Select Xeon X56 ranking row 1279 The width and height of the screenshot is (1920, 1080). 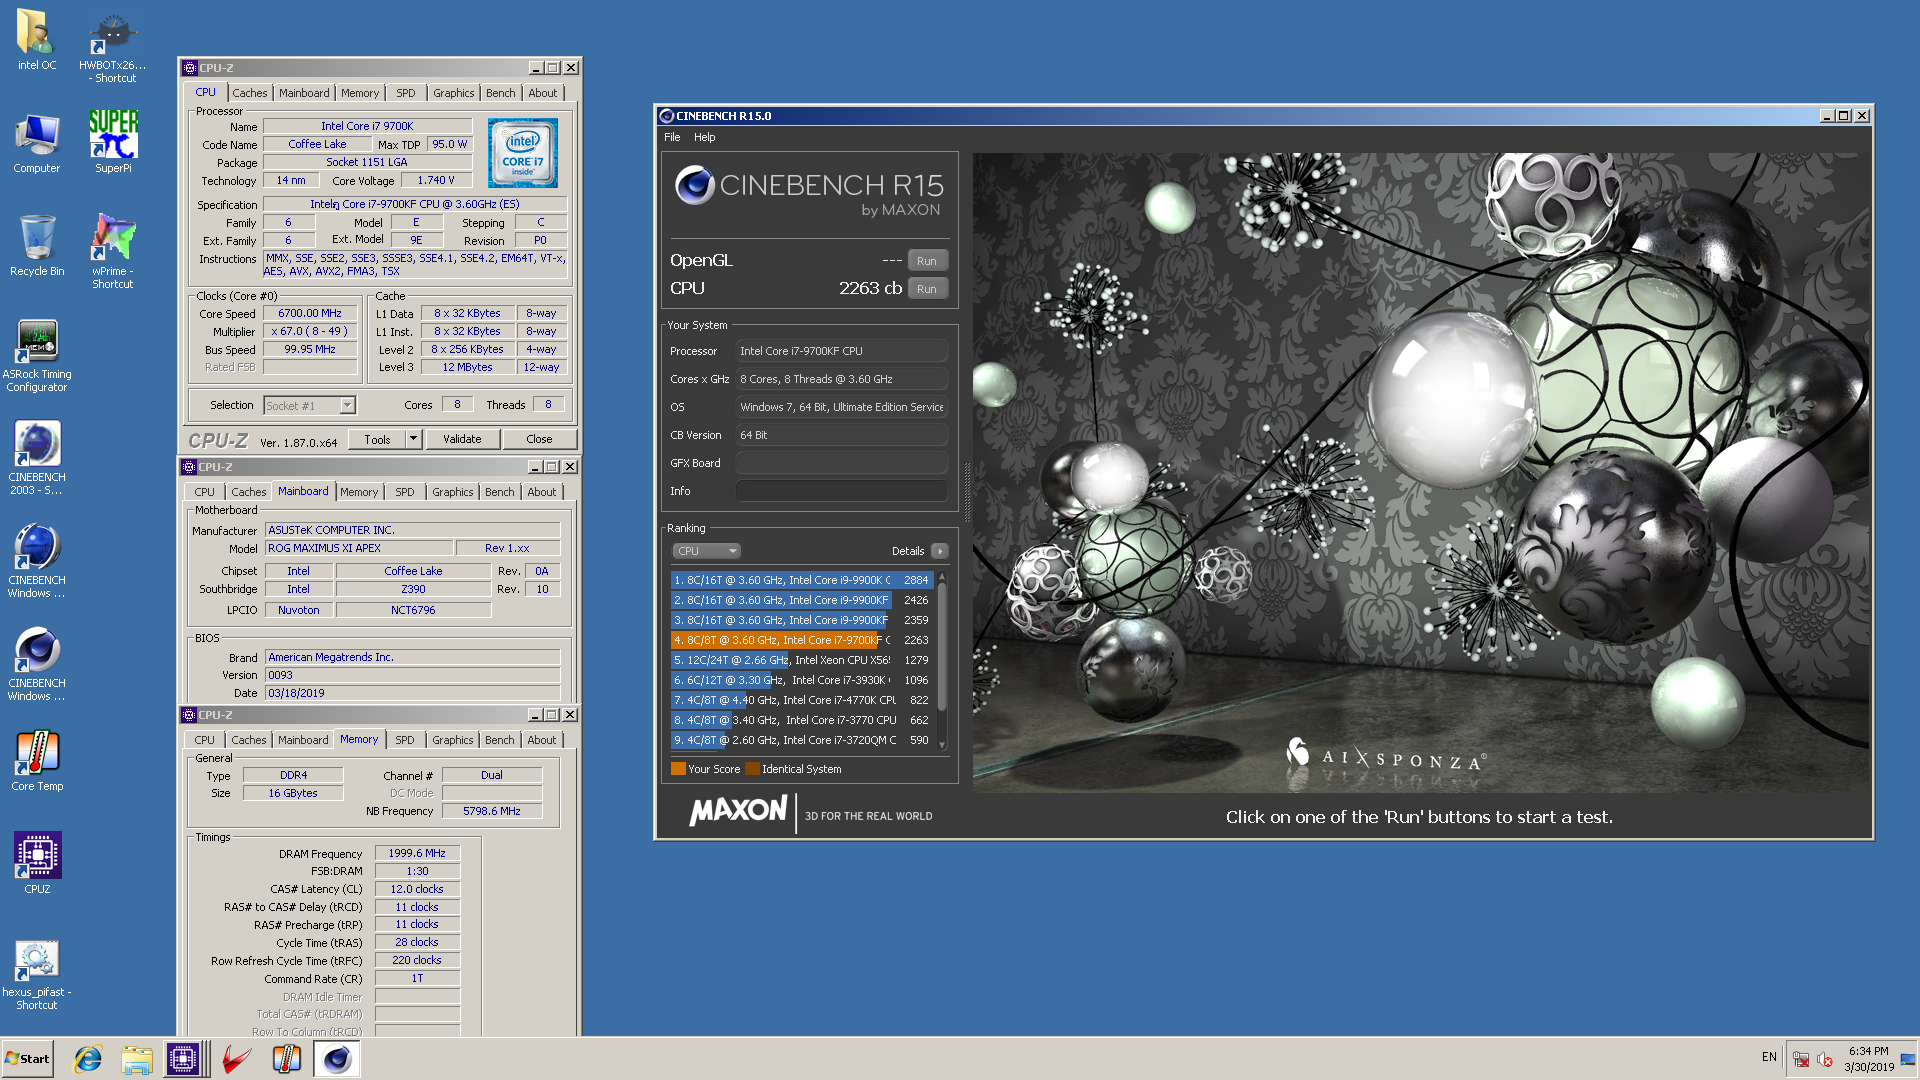tap(802, 660)
